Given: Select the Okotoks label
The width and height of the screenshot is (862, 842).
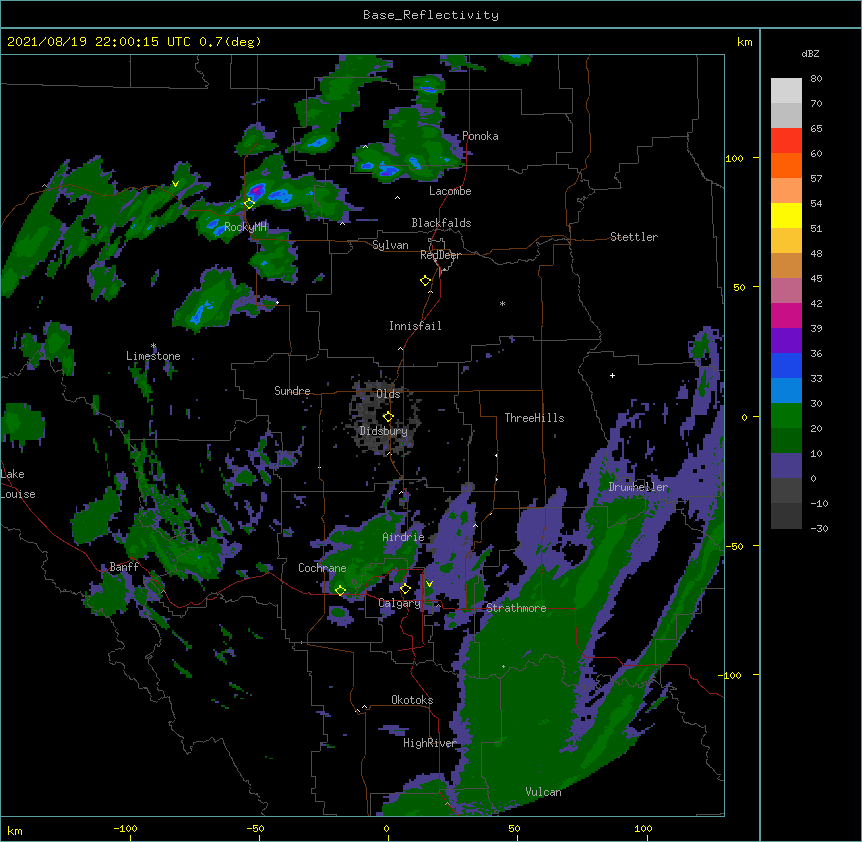Looking at the screenshot, I should 412,700.
